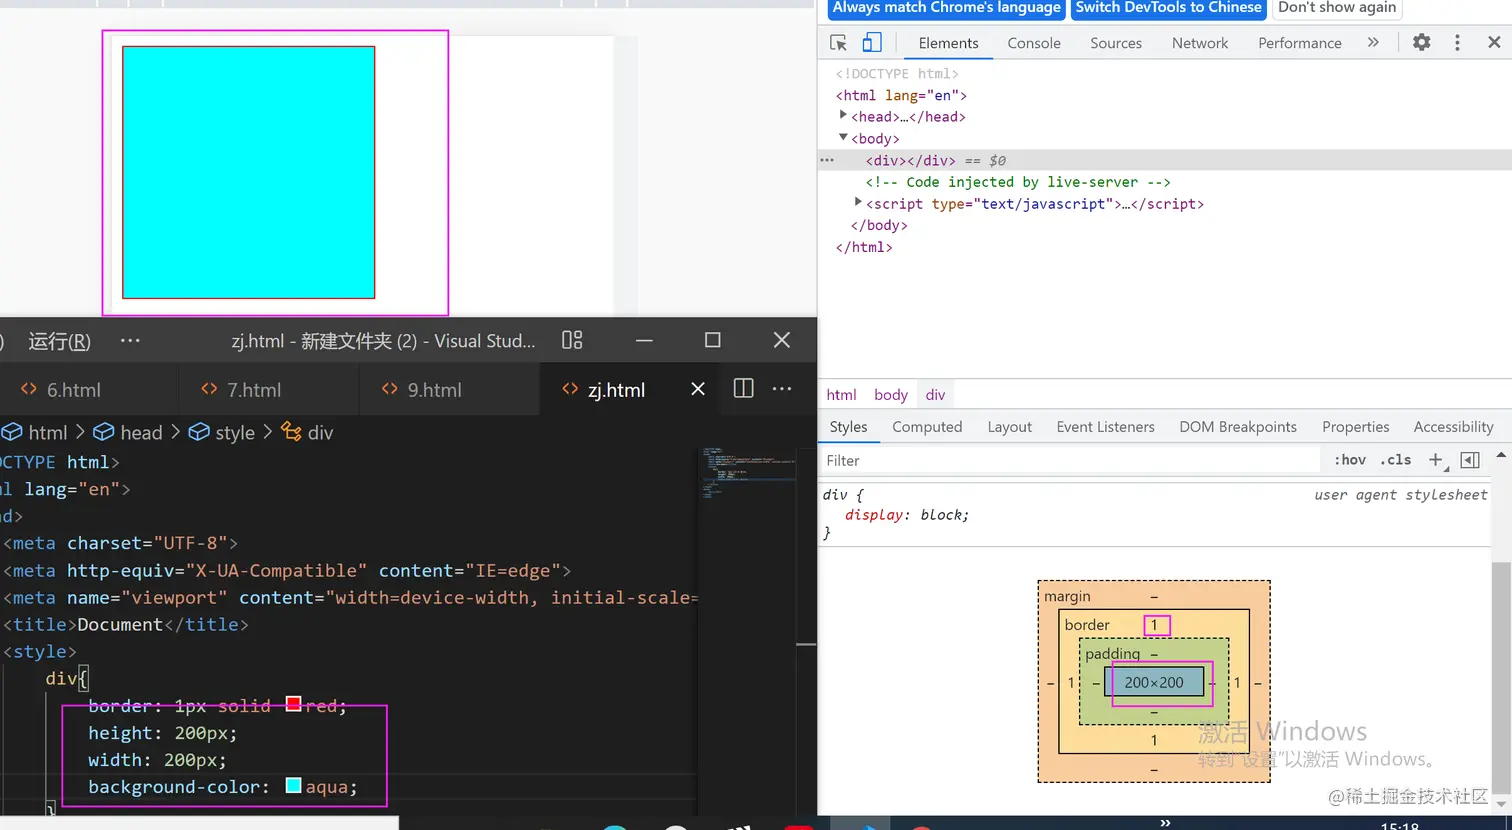Open the ellipsis actions beside div row

[x=827, y=160]
